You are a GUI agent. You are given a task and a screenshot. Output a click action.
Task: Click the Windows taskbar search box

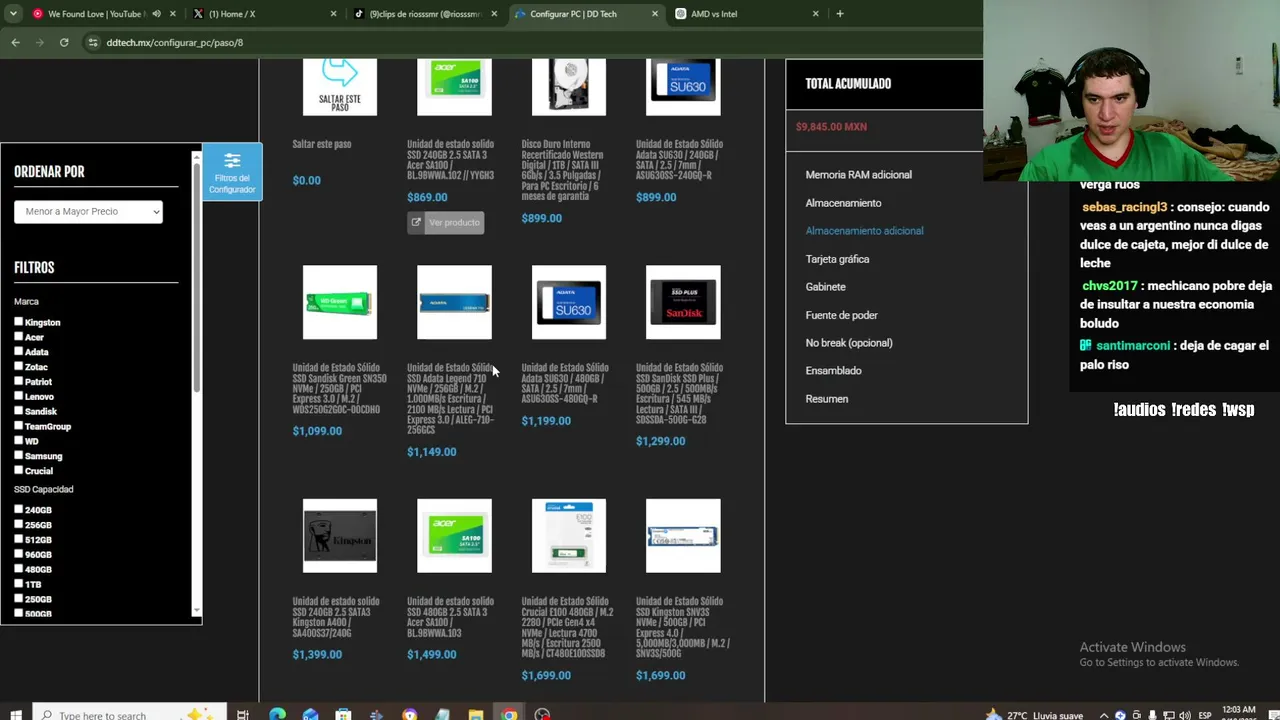click(130, 714)
